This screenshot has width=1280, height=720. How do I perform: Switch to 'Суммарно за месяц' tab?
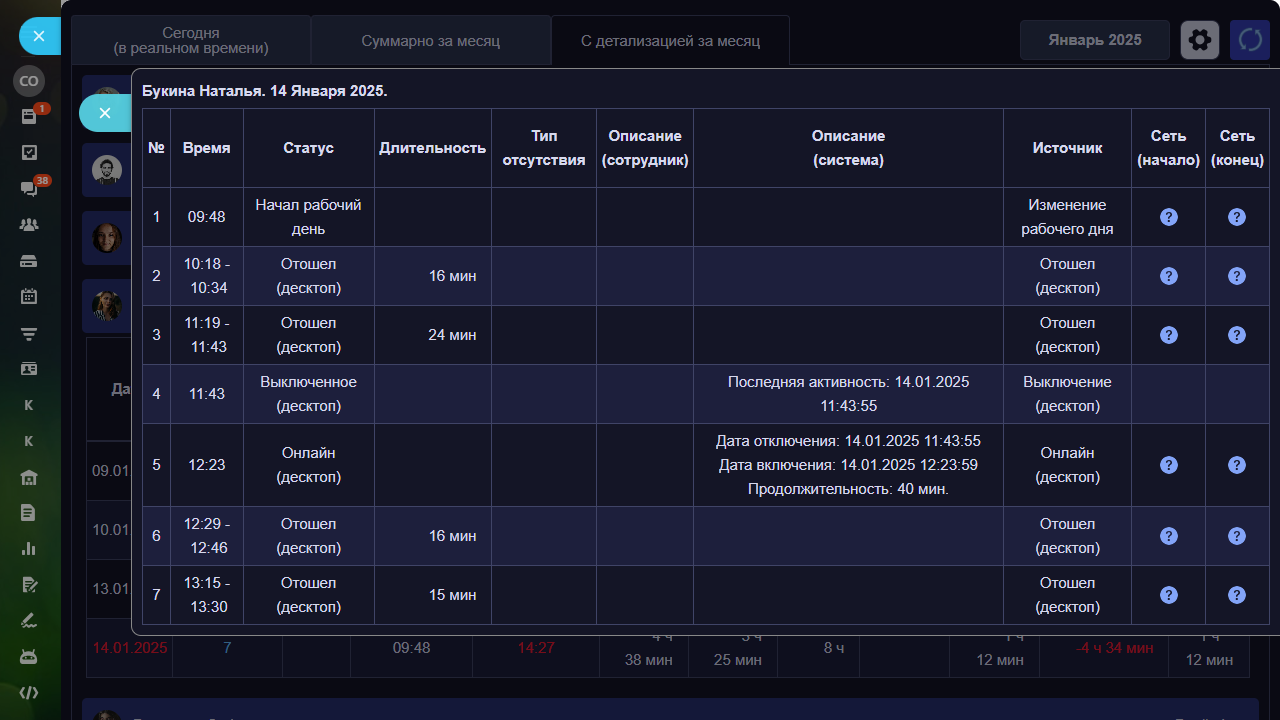click(x=430, y=41)
